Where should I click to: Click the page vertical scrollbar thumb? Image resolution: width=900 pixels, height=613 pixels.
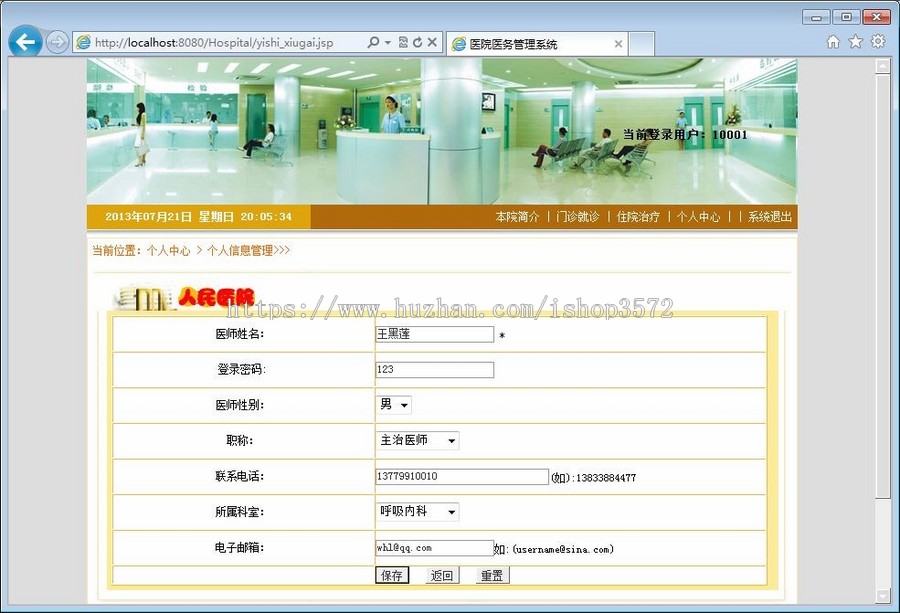(883, 286)
